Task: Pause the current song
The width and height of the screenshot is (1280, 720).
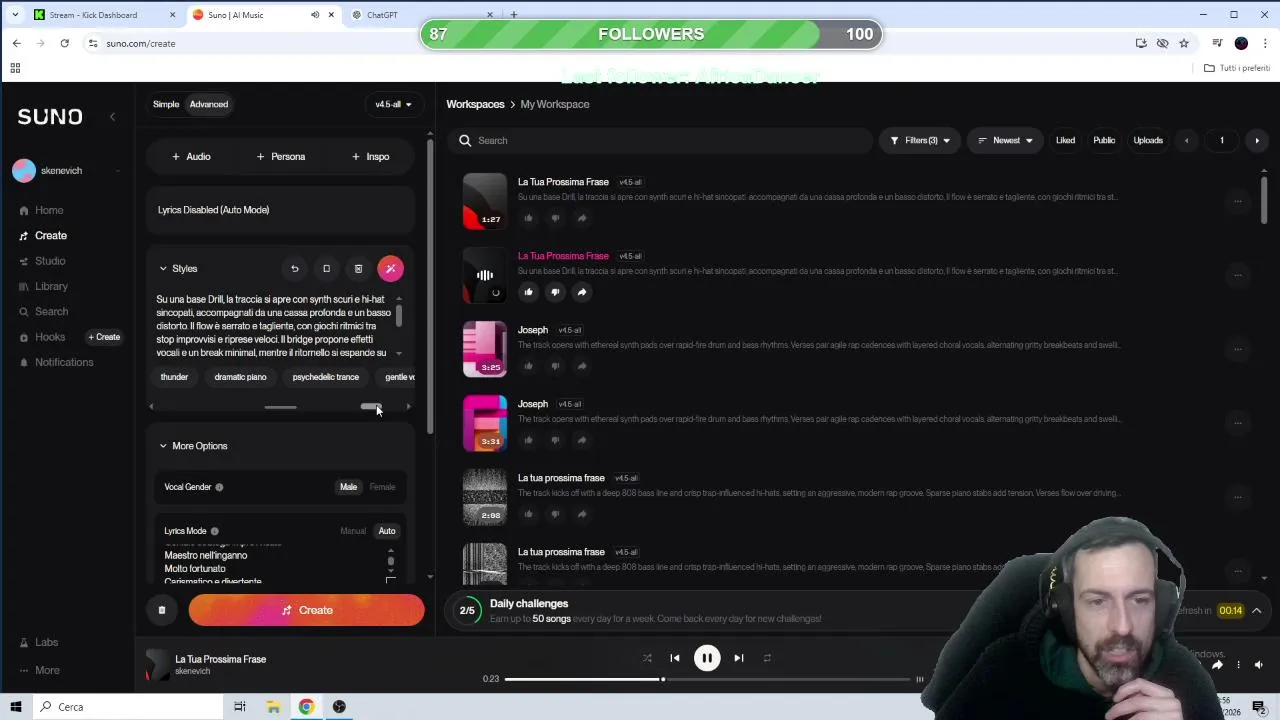Action: click(x=707, y=658)
